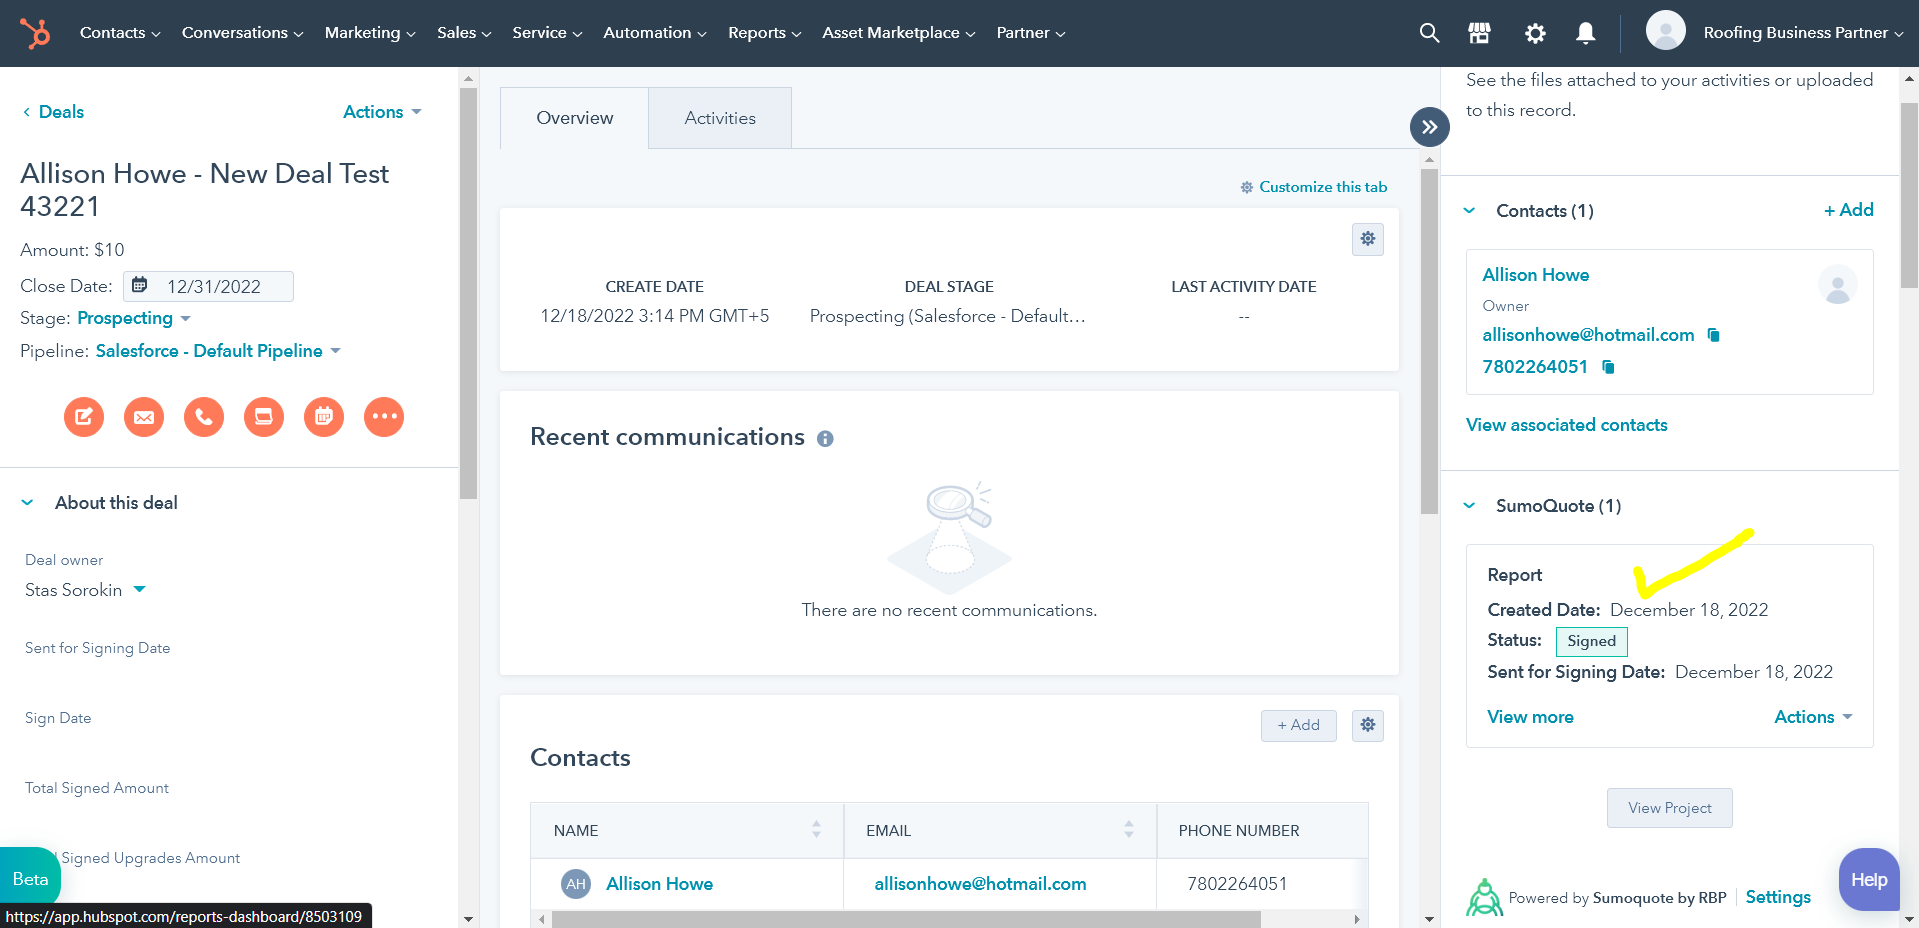Viewport: 1919px width, 928px height.
Task: Collapse the Contacts (1) sidebar section
Action: (x=1469, y=211)
